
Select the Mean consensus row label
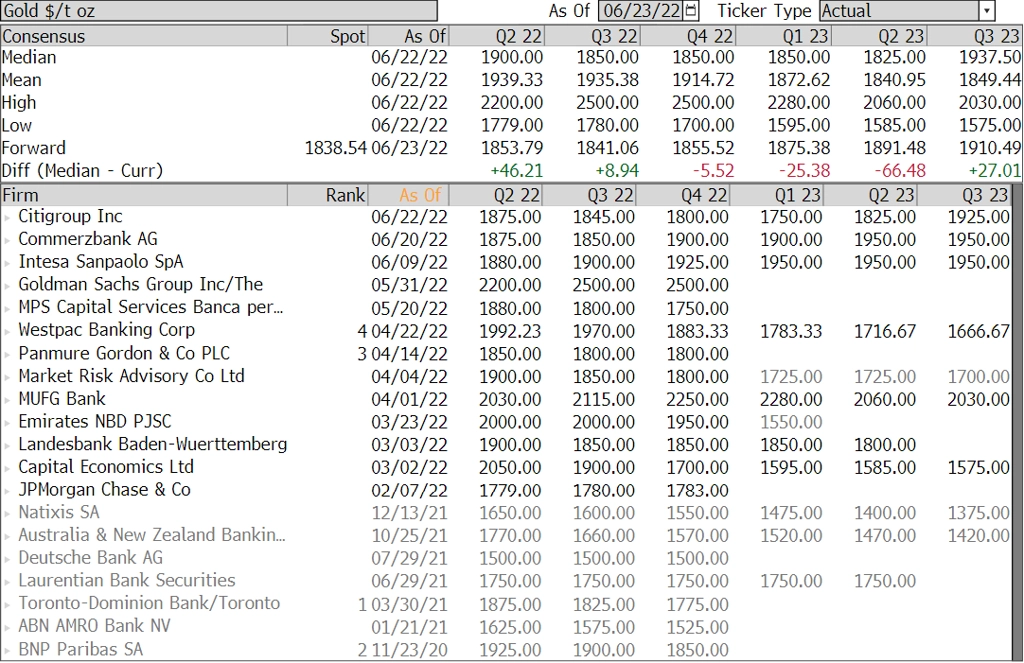tap(22, 80)
